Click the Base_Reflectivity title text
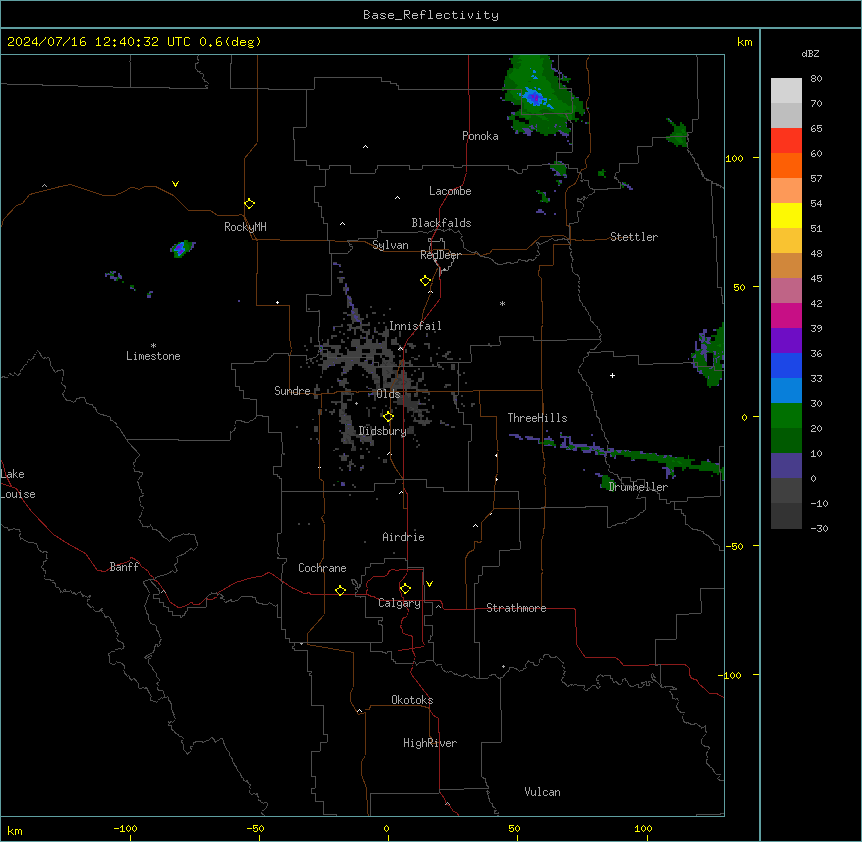This screenshot has width=862, height=842. [x=431, y=15]
